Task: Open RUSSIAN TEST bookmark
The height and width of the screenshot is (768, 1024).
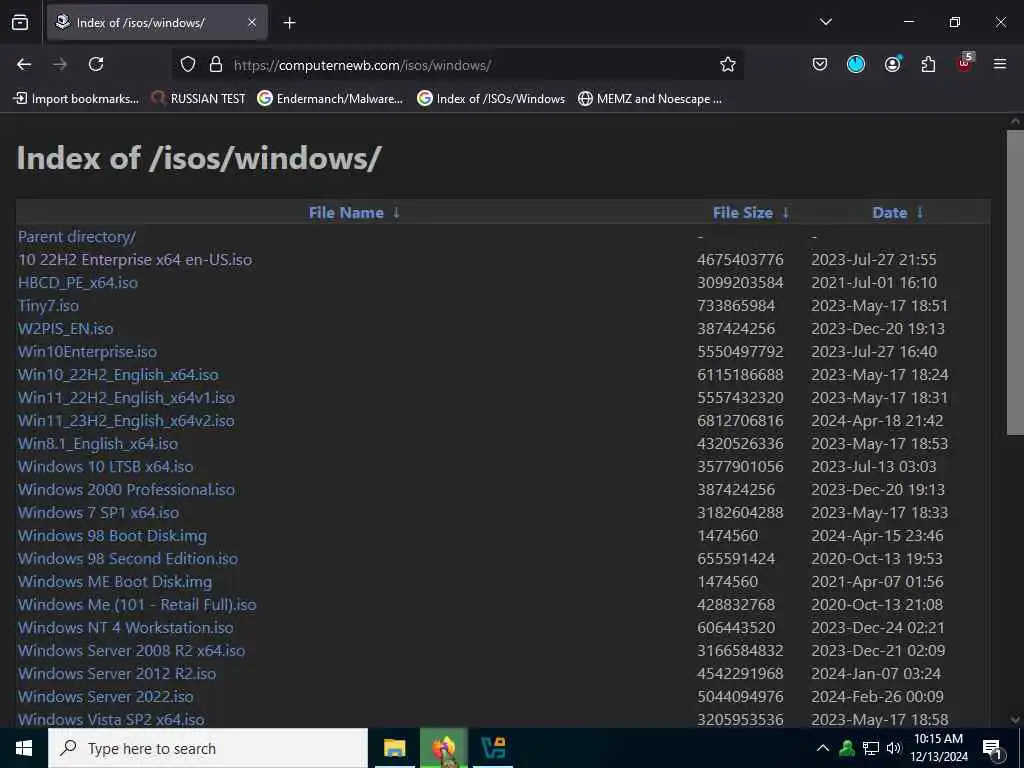Action: (199, 99)
